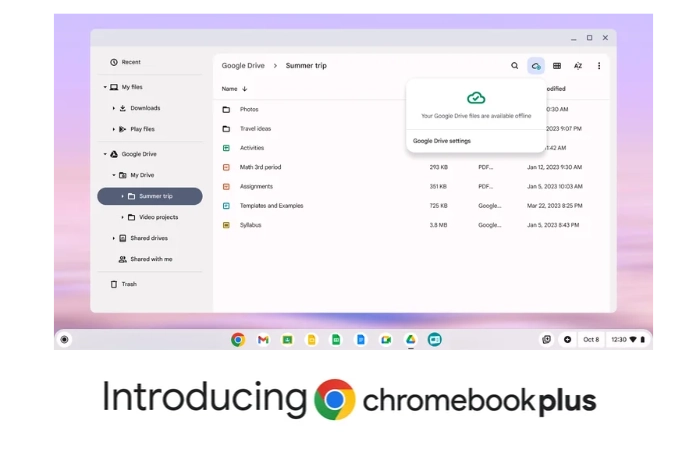Click the offline cloud sync status icon

pos(536,66)
